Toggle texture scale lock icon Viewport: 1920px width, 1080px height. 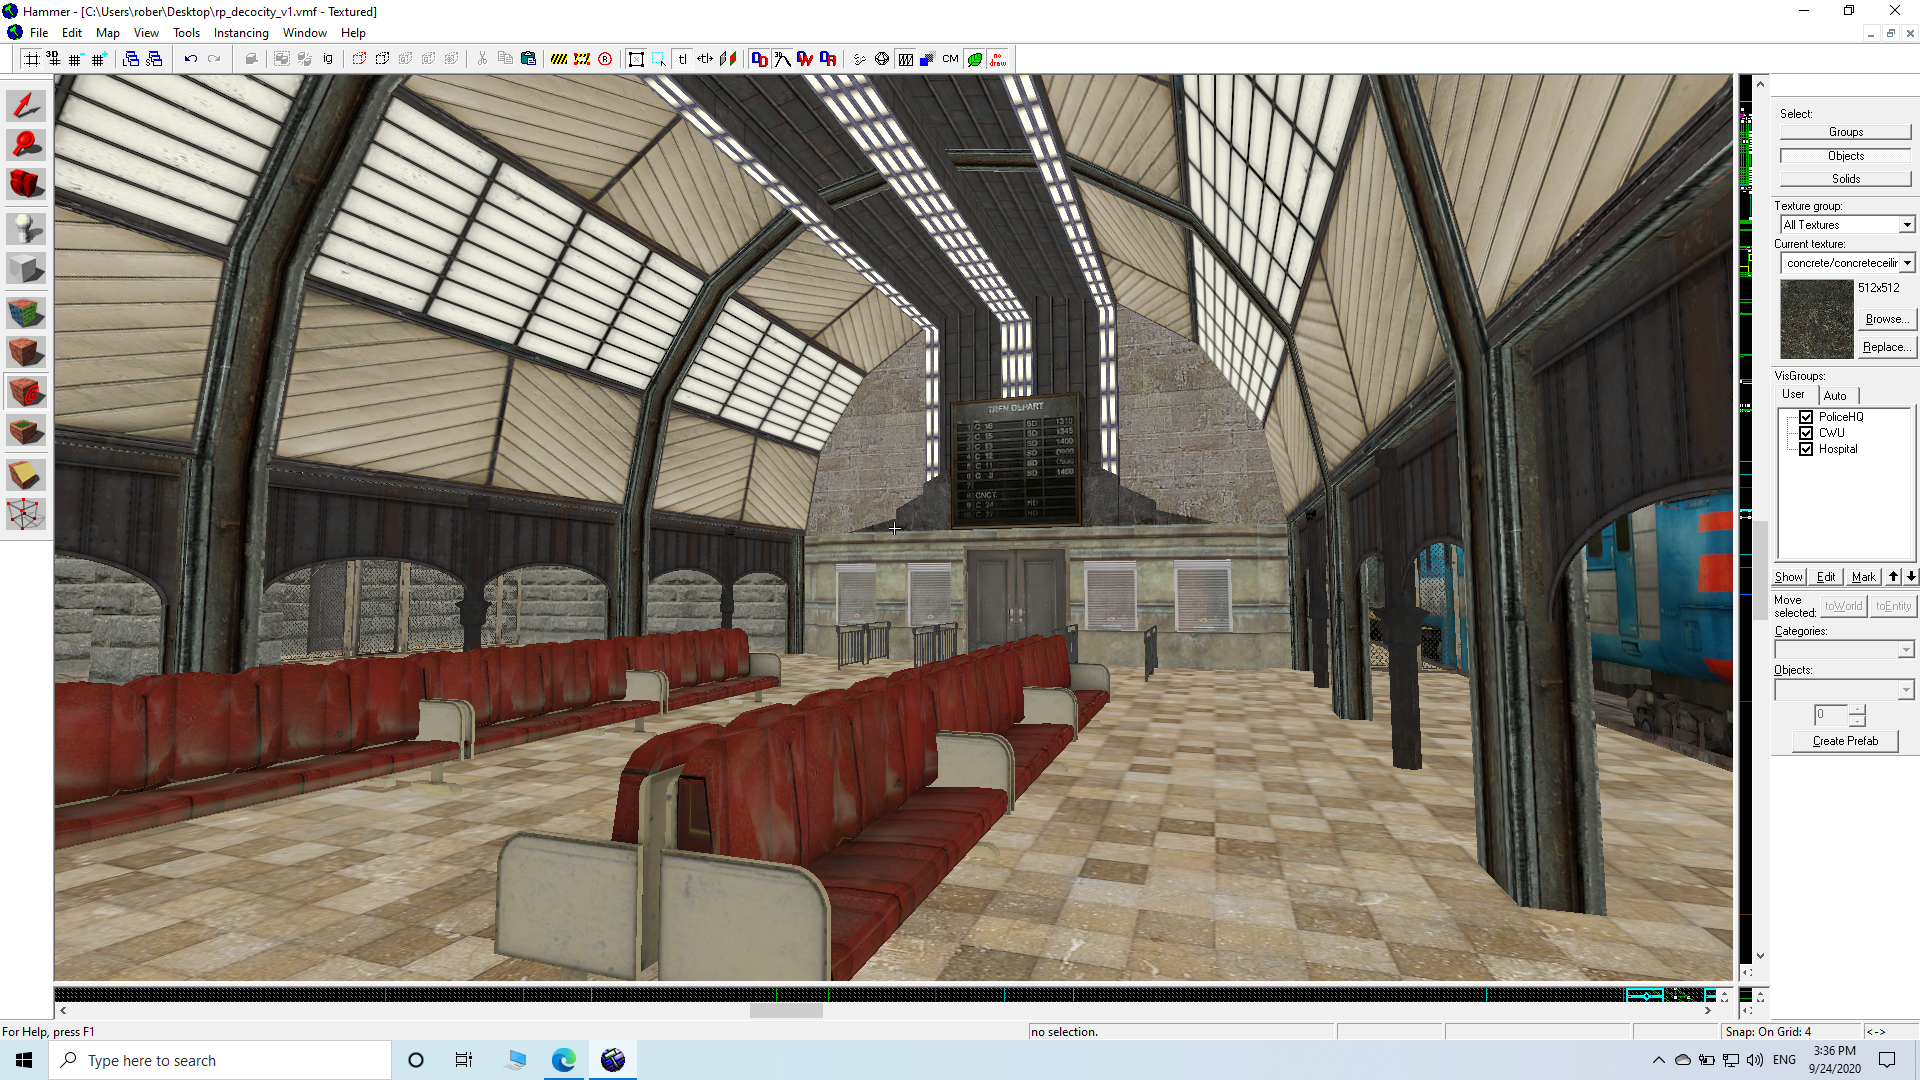[705, 59]
